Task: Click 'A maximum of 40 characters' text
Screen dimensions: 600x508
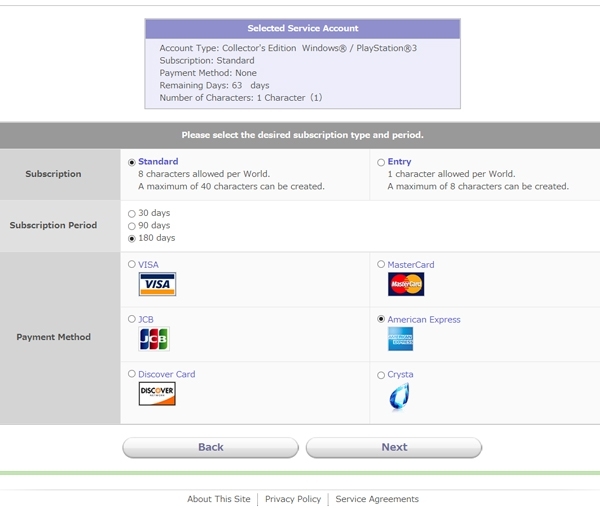Action: point(231,186)
